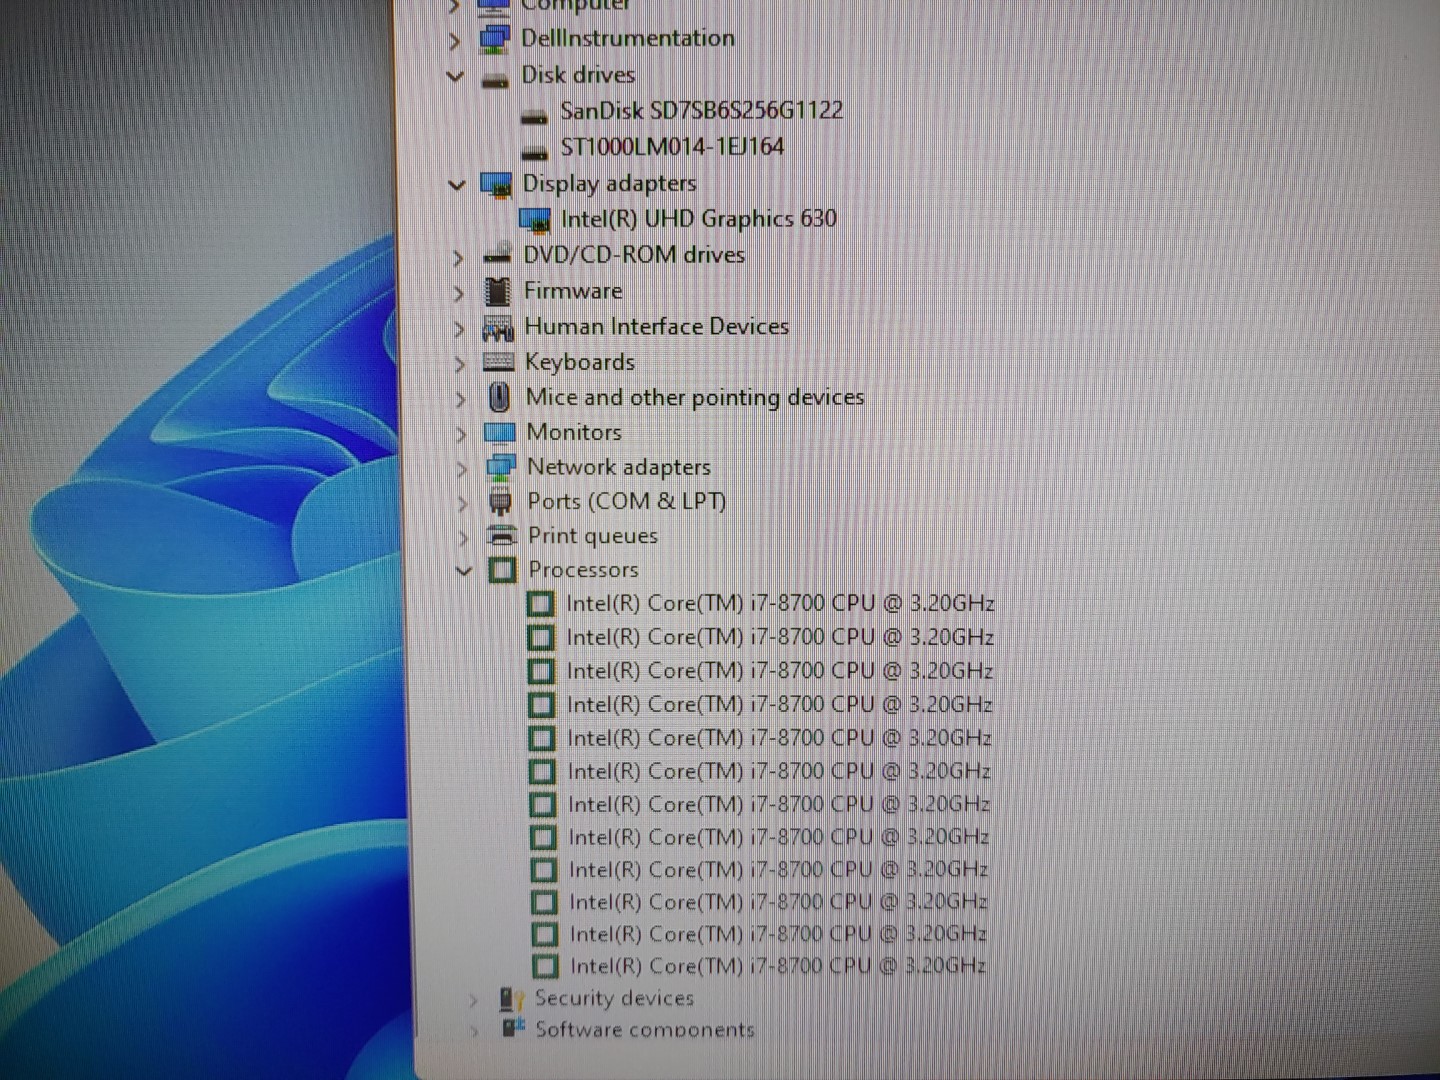Select the SanDisk SD7SB6S256G1122 entry
The height and width of the screenshot is (1080, 1440).
pos(701,110)
